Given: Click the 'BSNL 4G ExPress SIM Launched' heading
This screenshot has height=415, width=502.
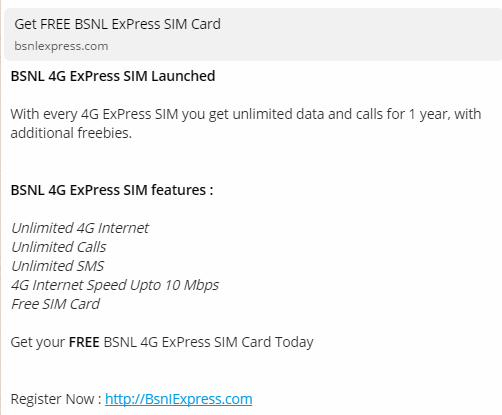Looking at the screenshot, I should tap(113, 76).
